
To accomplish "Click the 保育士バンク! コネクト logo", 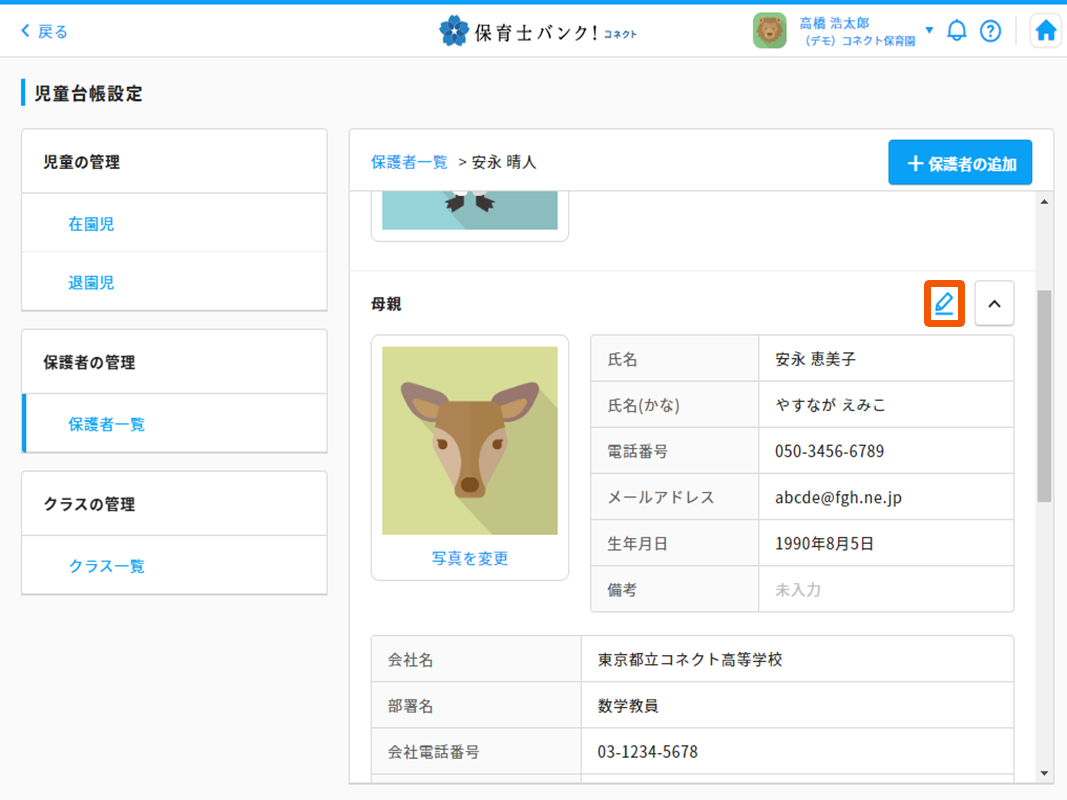I will click(x=538, y=31).
